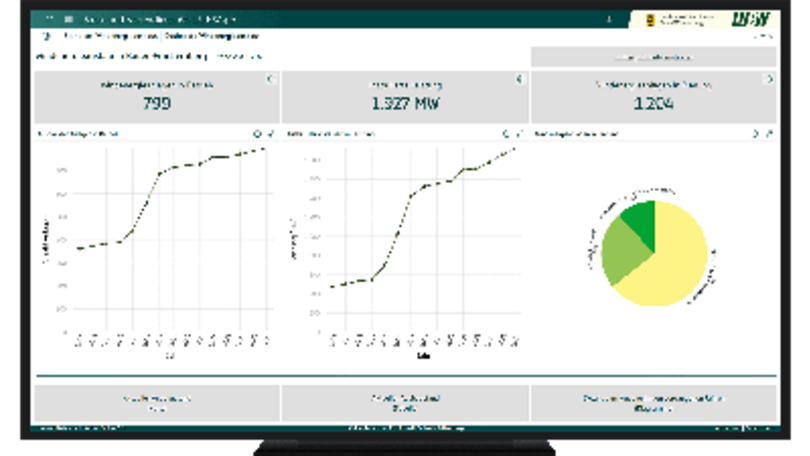Click the Baden-Württemberg coat of arms logo
This screenshot has height=456, width=810.
click(x=651, y=19)
